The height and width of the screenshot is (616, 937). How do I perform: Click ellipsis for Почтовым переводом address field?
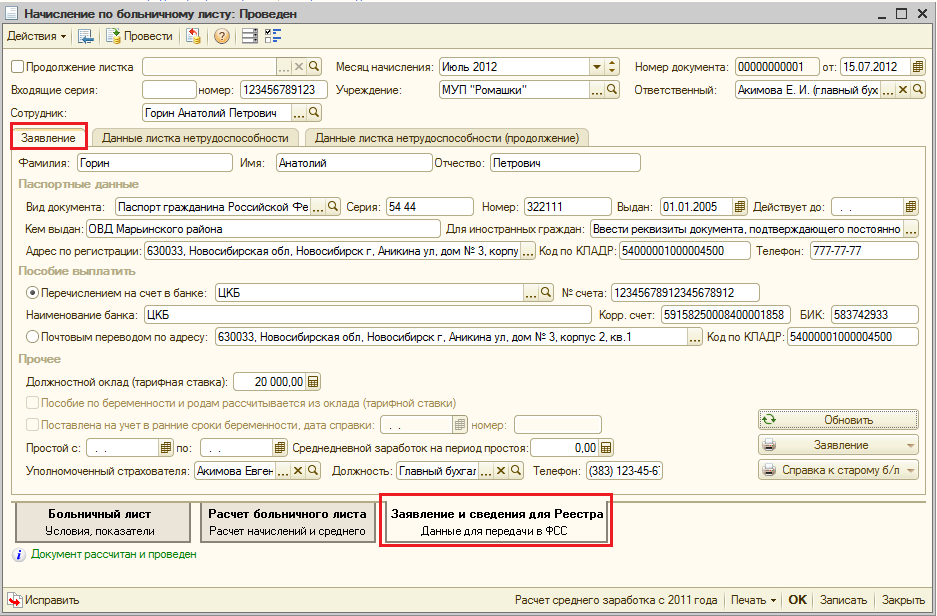click(x=694, y=337)
